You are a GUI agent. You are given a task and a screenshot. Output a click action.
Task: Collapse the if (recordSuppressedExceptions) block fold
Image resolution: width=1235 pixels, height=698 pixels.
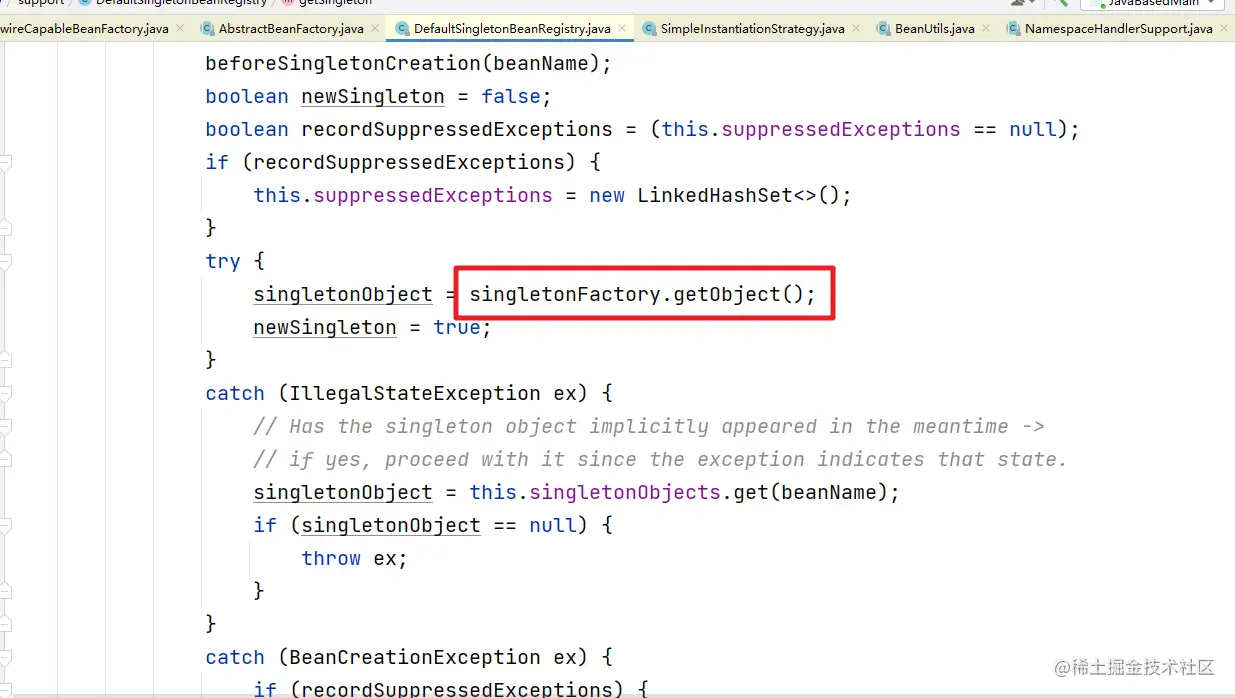[x=5, y=162]
